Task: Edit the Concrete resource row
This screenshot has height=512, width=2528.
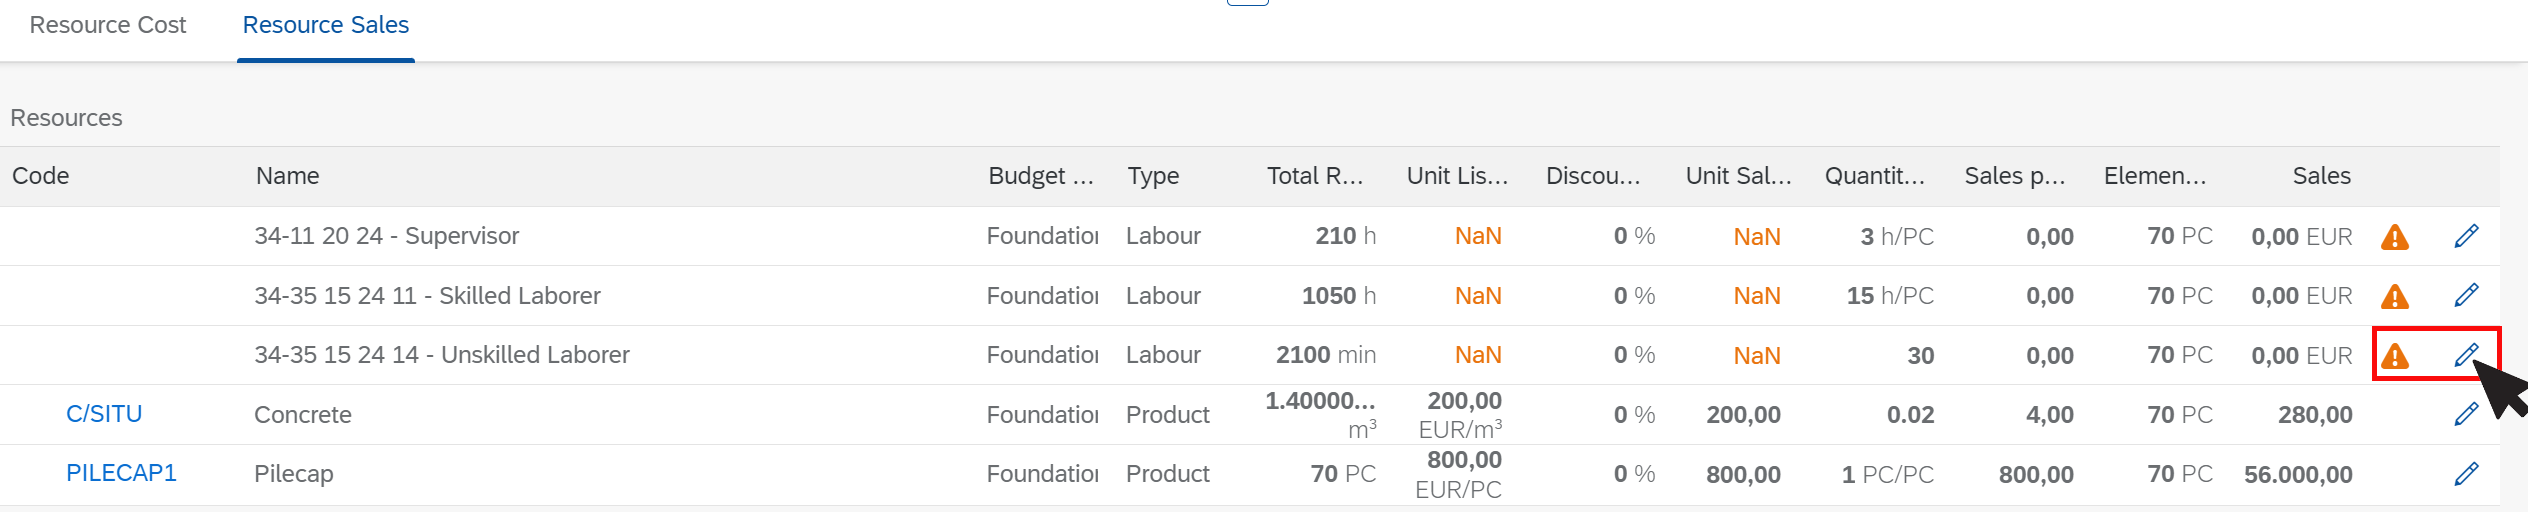Action: pos(2466,414)
